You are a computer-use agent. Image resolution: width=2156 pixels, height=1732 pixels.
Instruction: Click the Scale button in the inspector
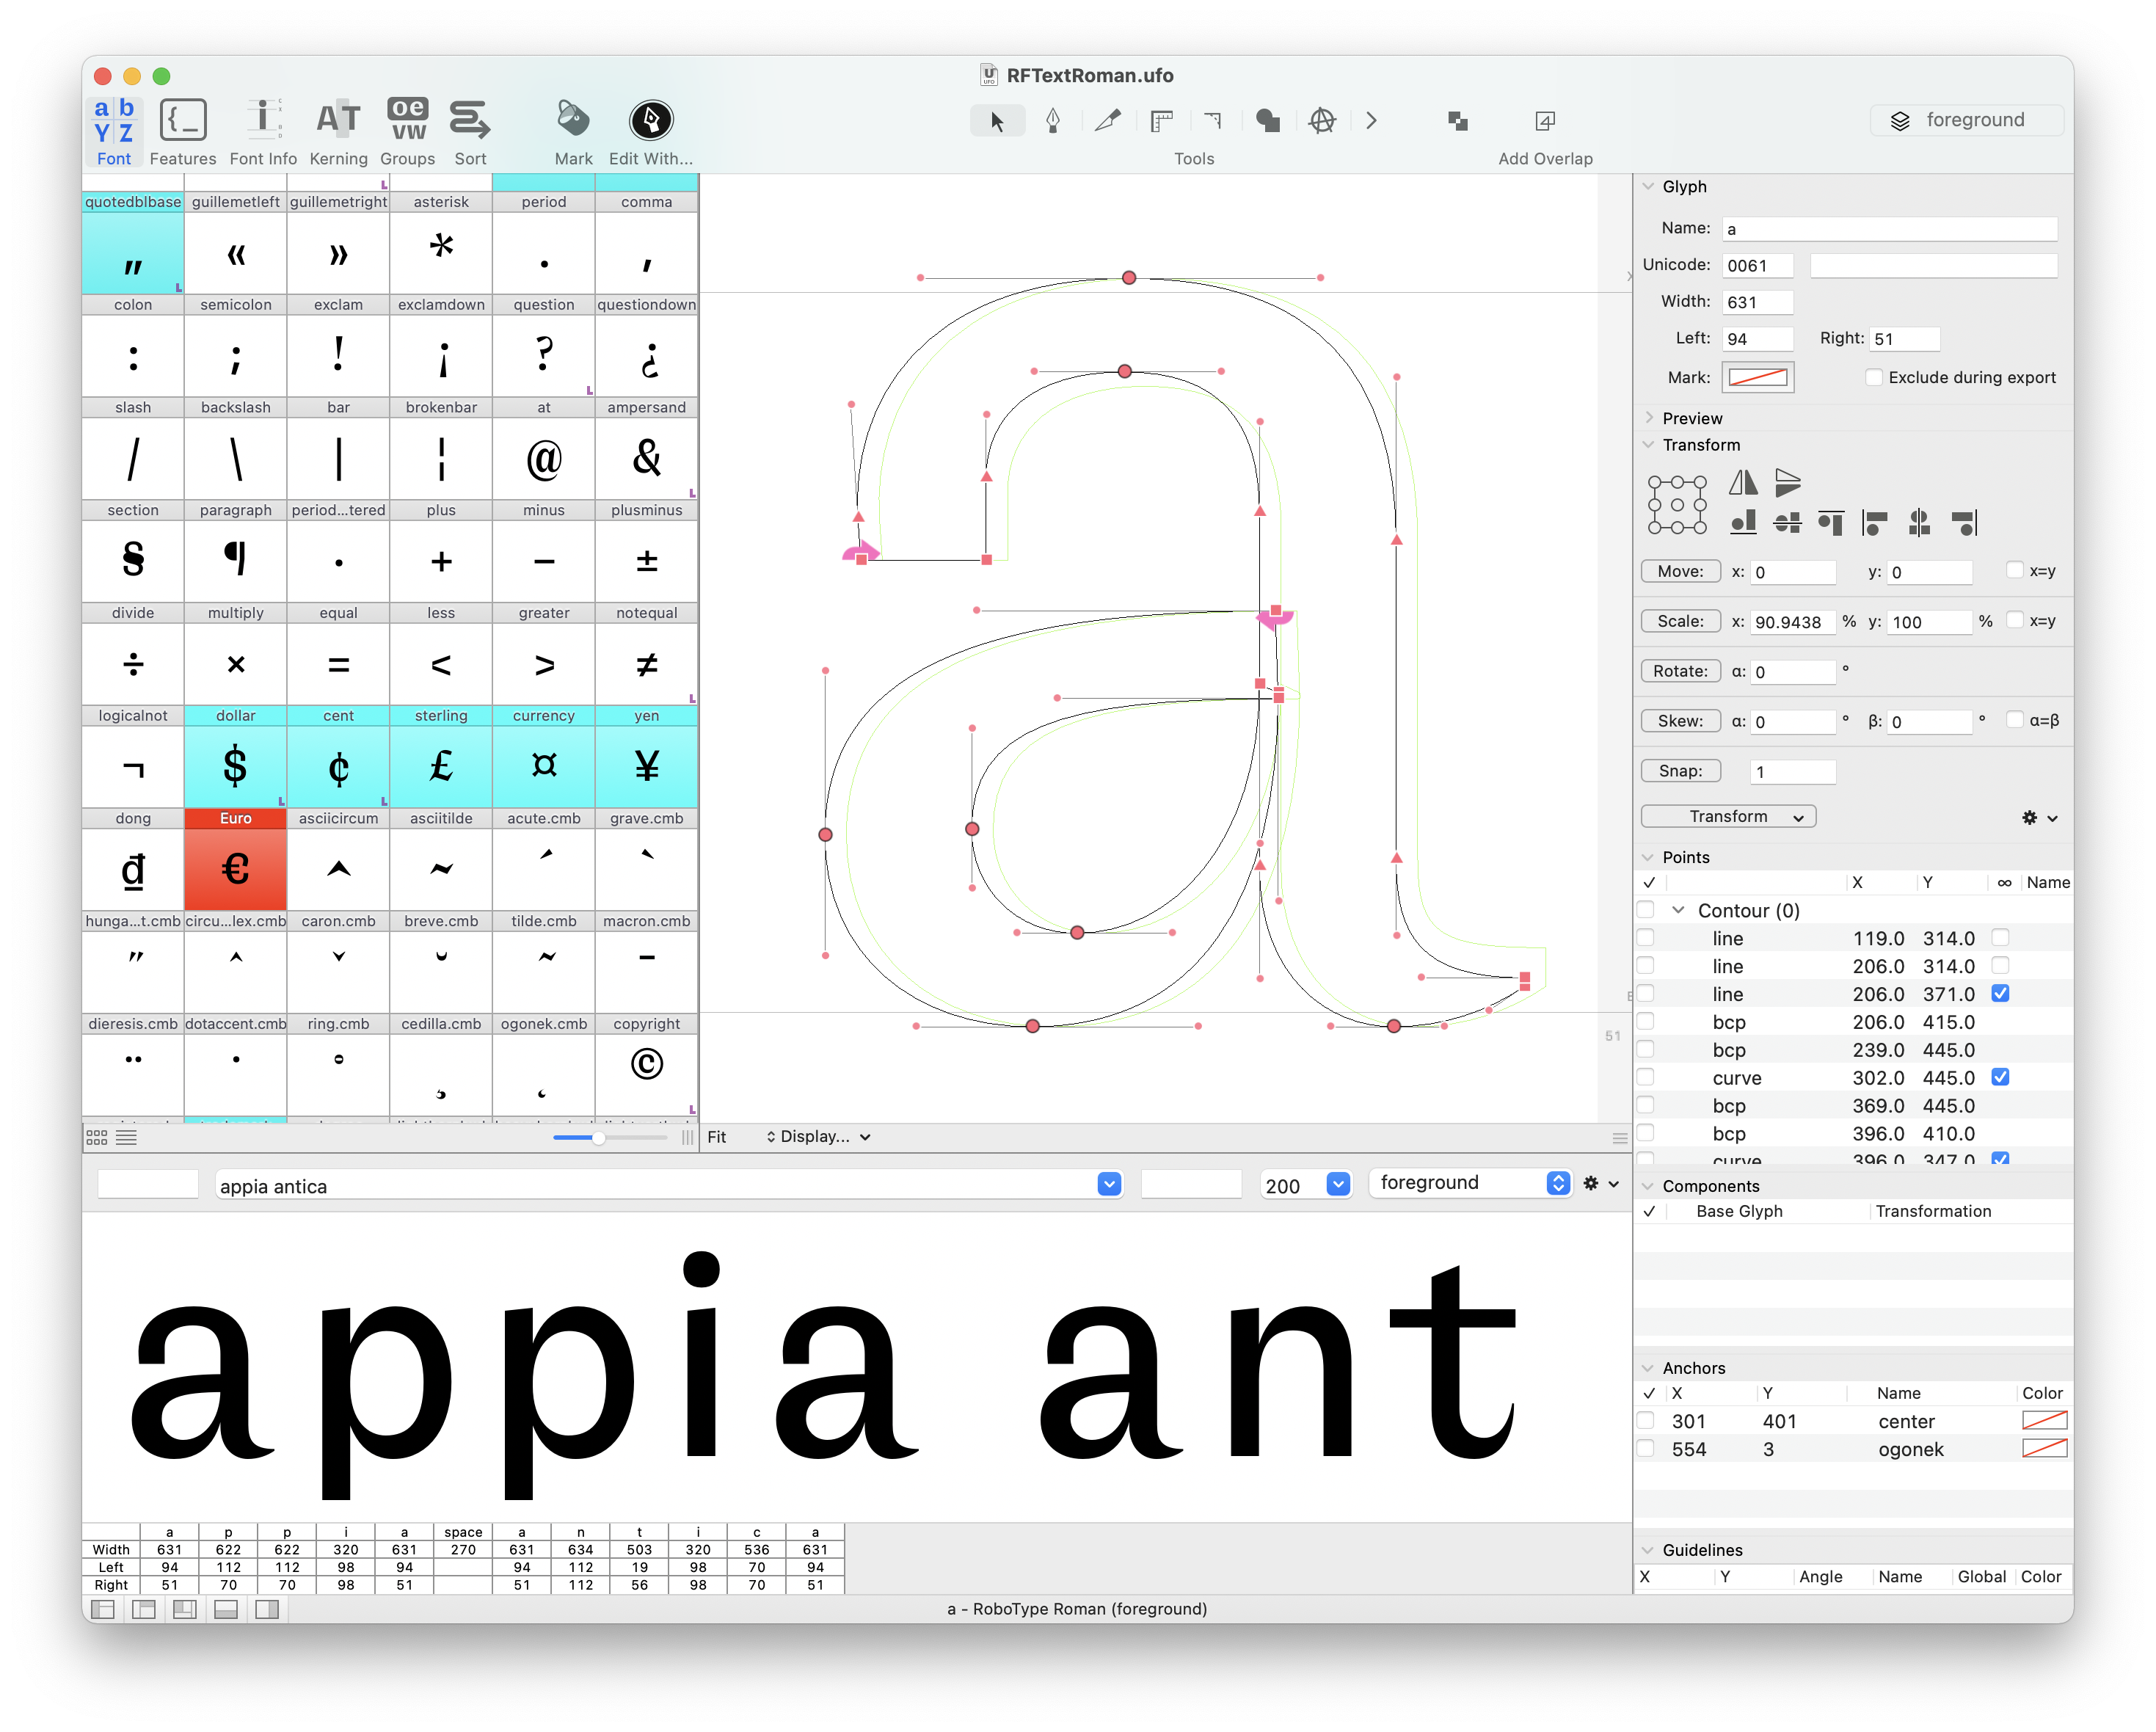[x=1680, y=620]
